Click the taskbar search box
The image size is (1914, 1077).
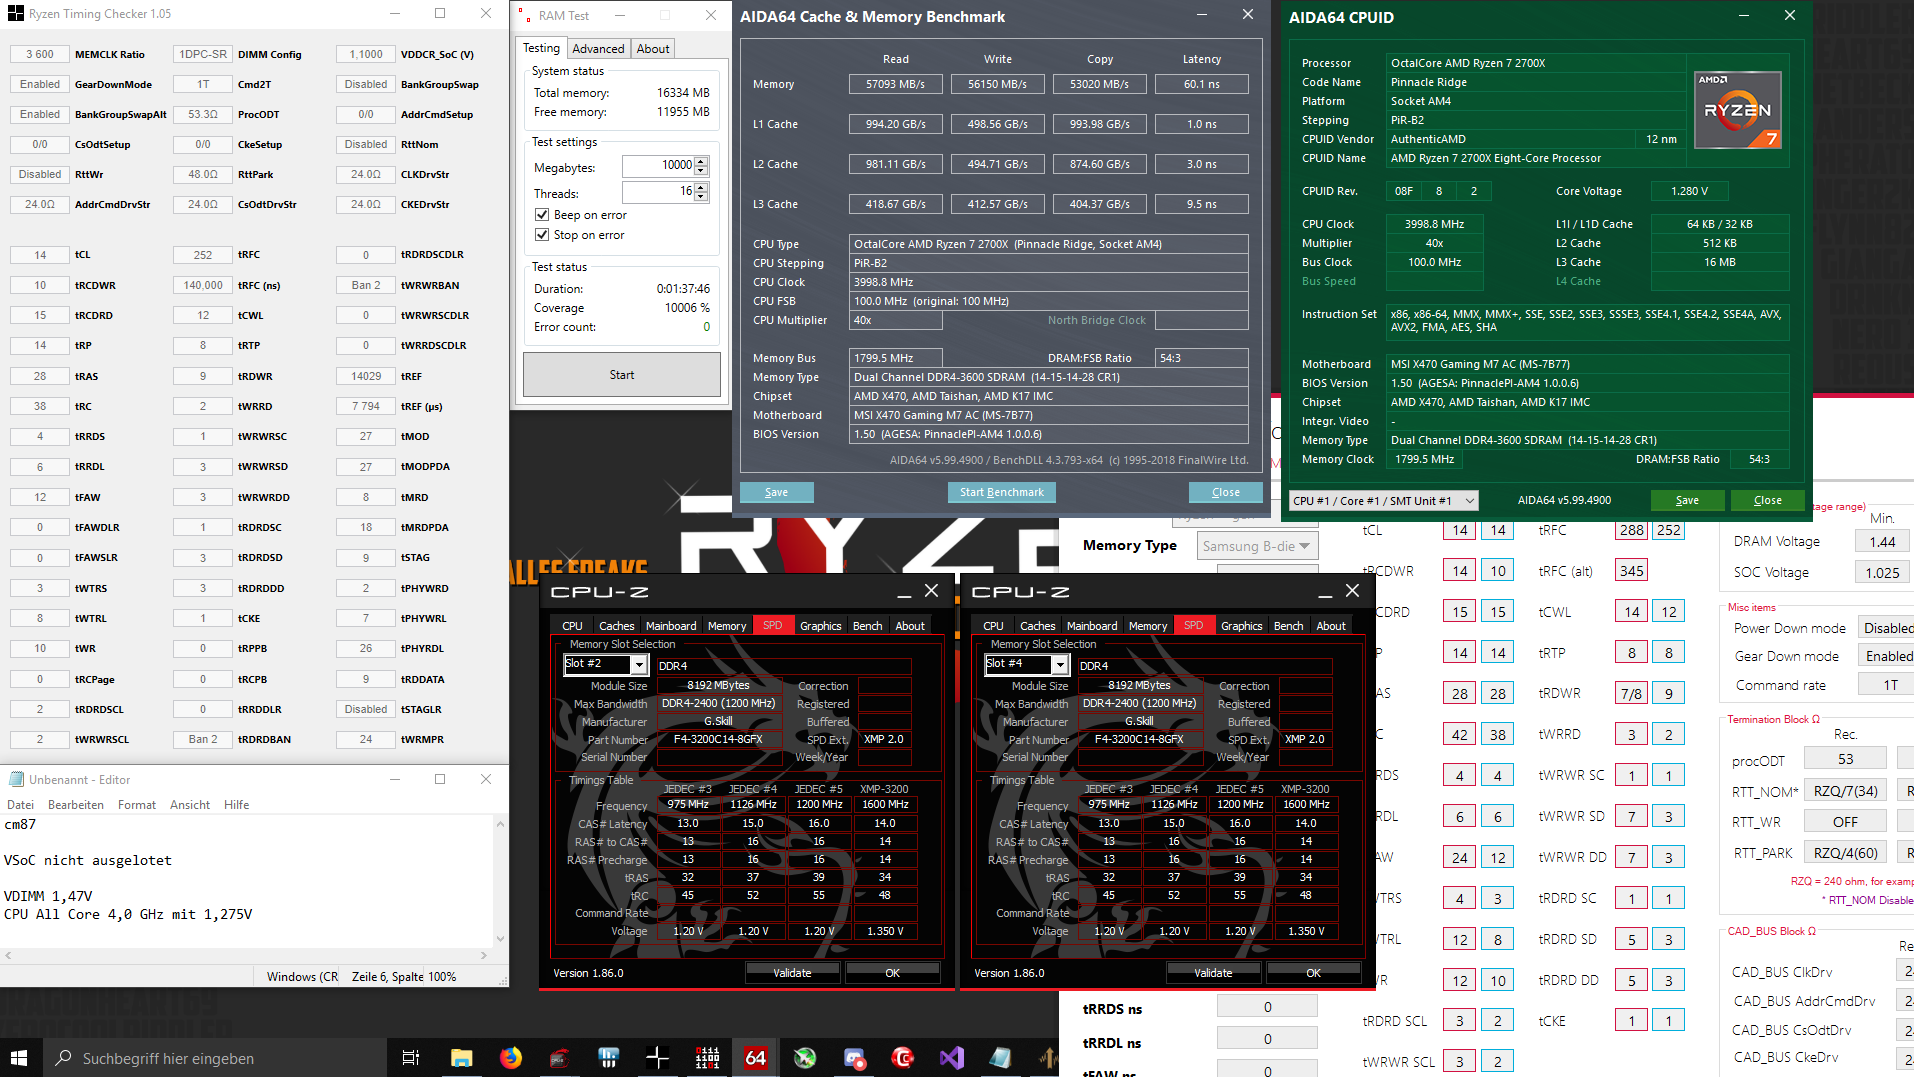[x=213, y=1058]
